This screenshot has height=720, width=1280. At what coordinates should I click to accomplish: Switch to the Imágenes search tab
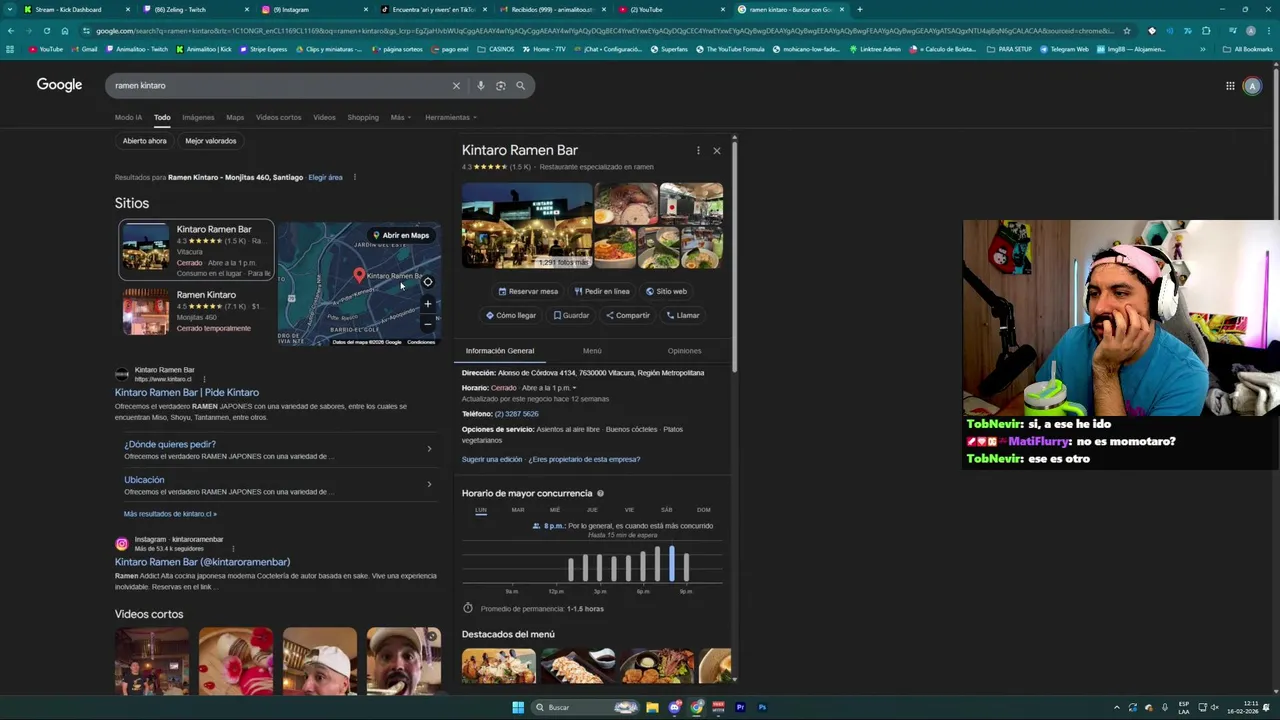tap(198, 117)
